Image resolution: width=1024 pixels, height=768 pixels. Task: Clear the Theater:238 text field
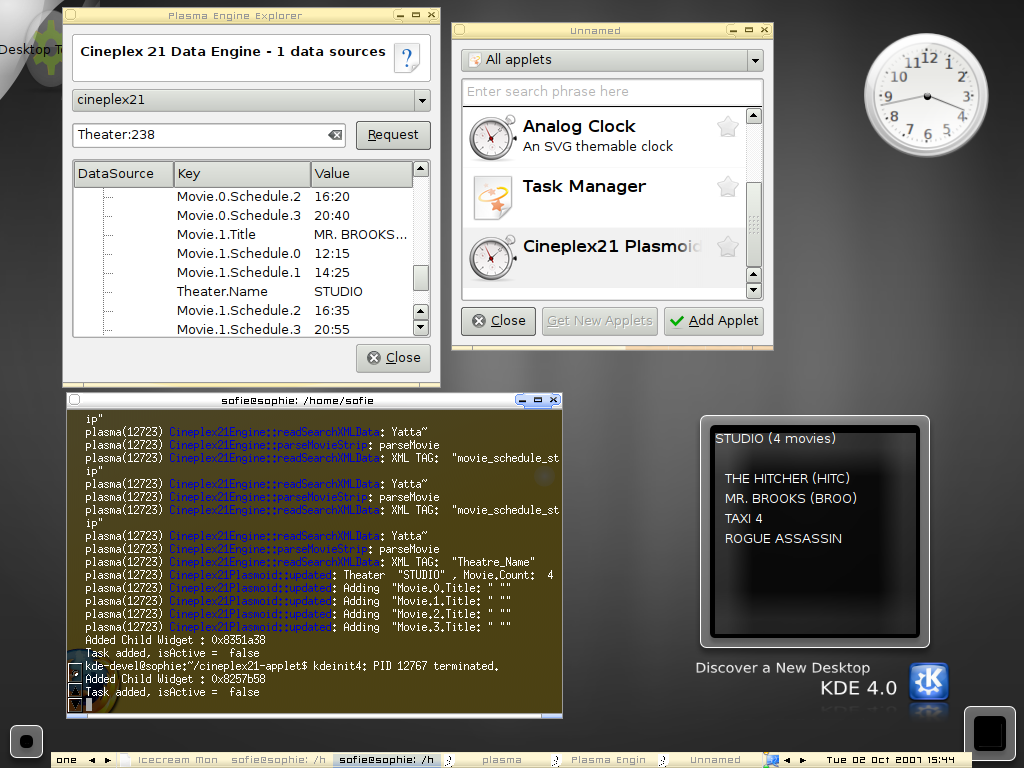[x=335, y=135]
